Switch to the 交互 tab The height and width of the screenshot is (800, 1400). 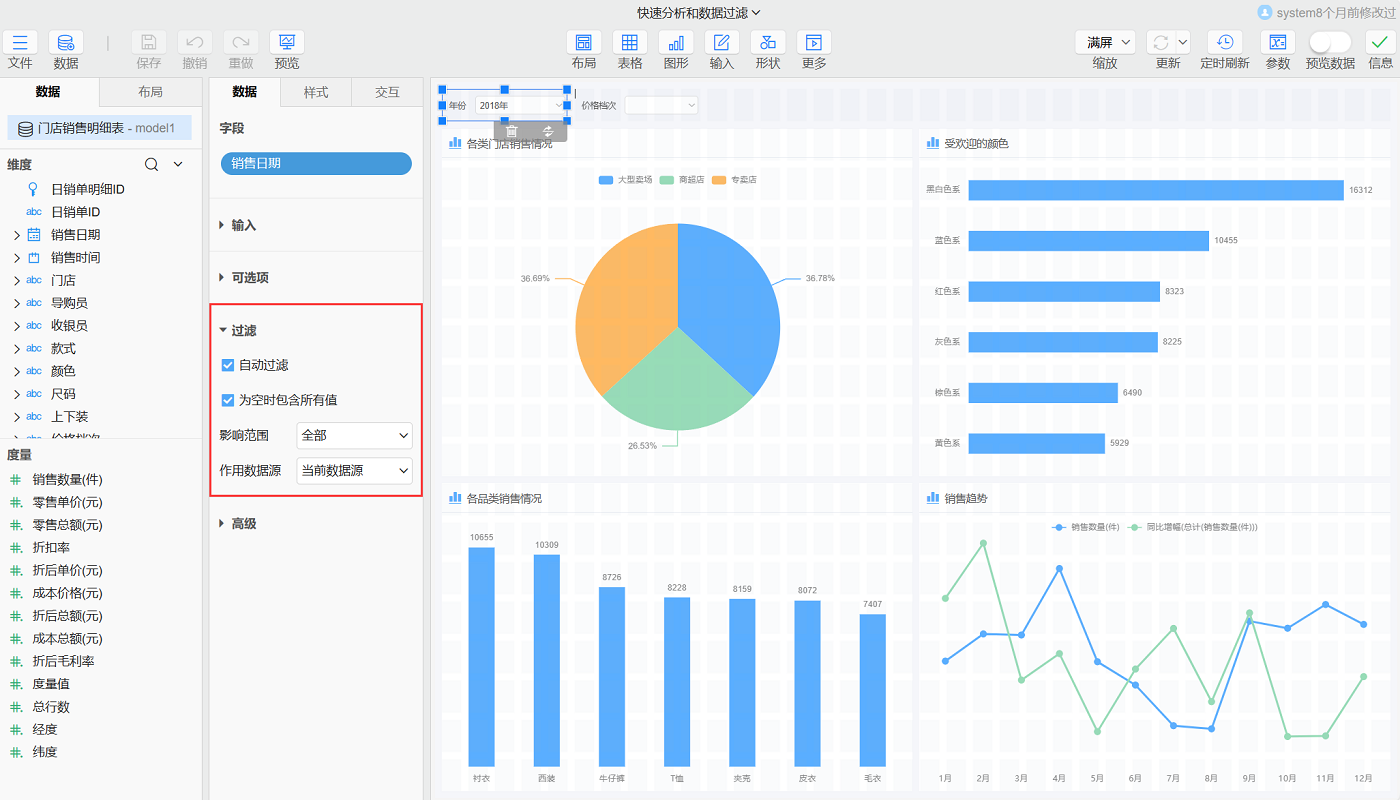[x=387, y=92]
